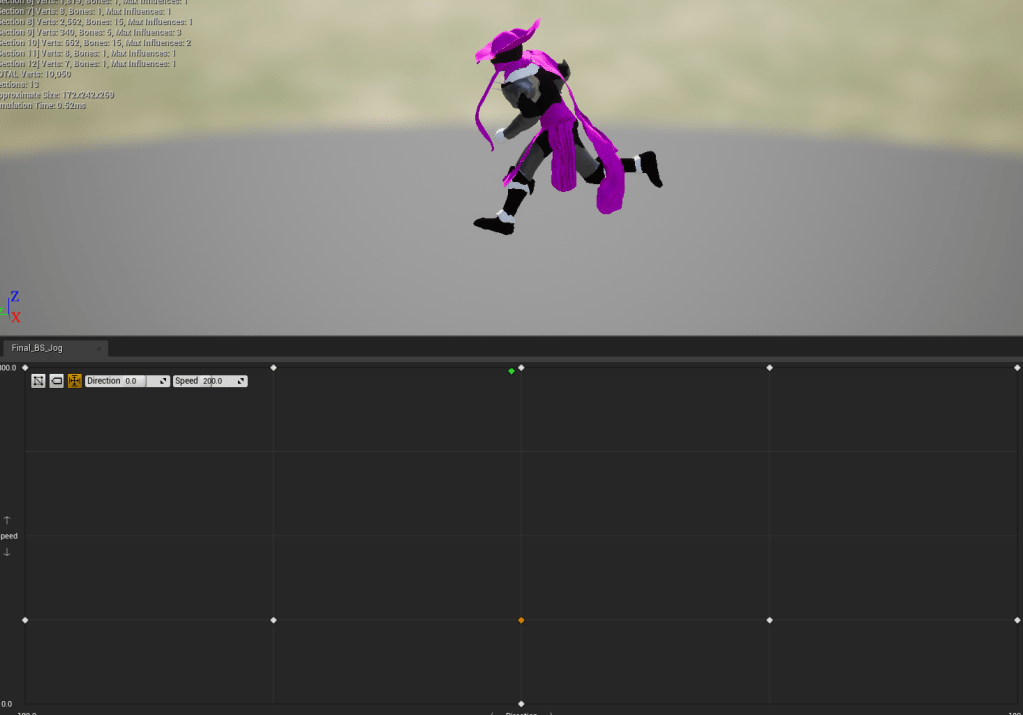Select the bottom-center white sample diamond
This screenshot has width=1023, height=715.
pyautogui.click(x=521, y=704)
